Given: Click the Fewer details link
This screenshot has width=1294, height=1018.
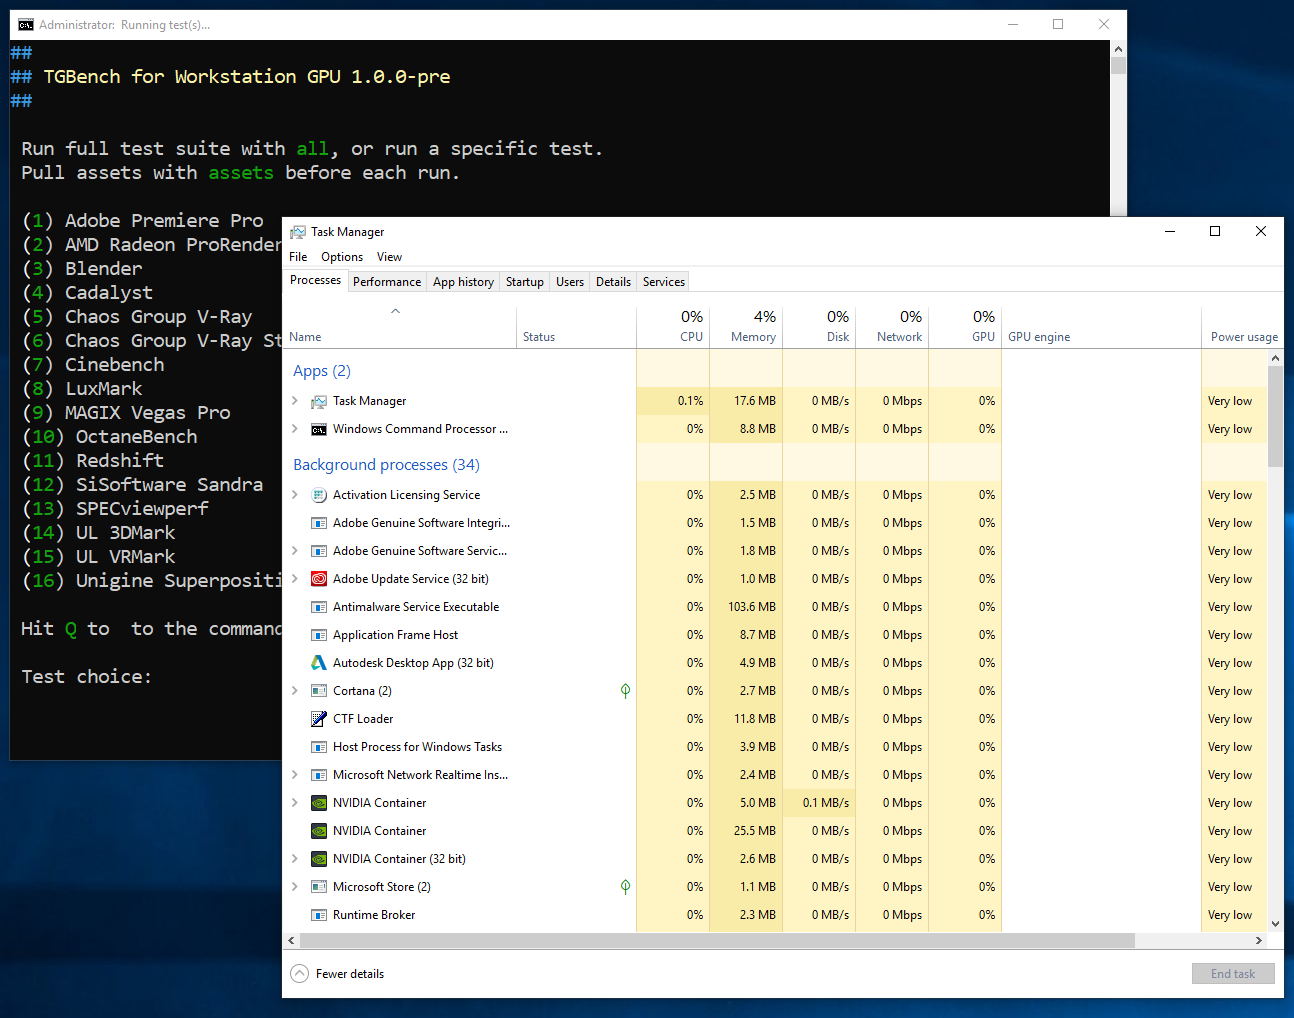Looking at the screenshot, I should tap(350, 974).
